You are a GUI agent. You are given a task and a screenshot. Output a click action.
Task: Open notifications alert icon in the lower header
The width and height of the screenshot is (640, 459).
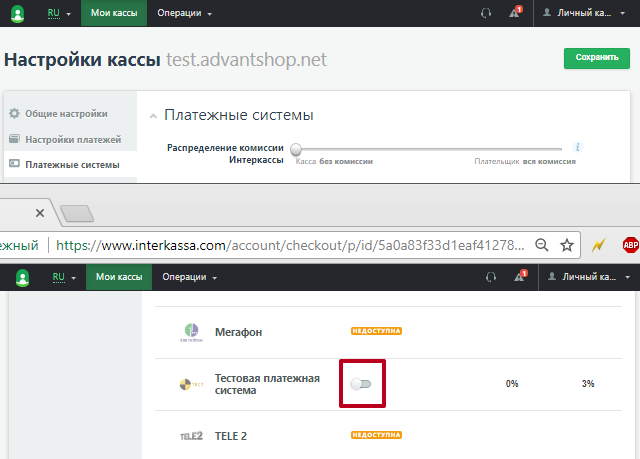[520, 276]
